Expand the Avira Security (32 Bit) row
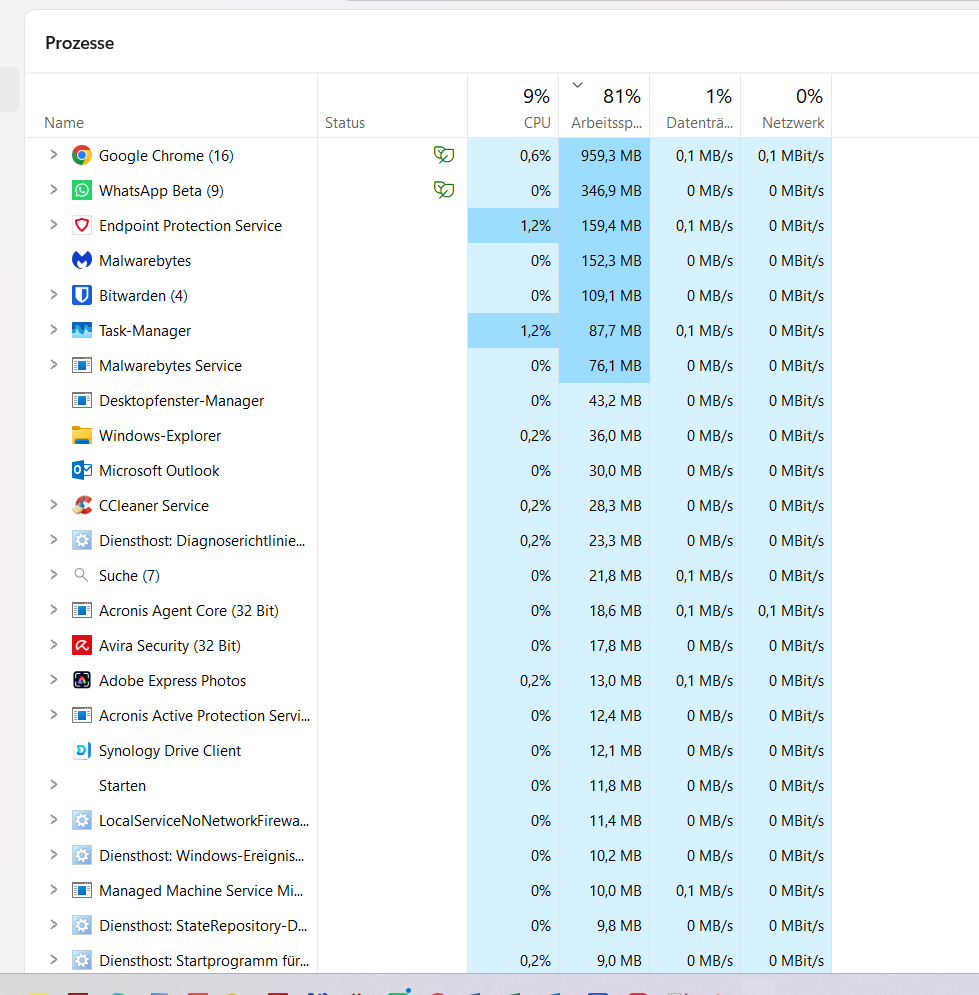The image size is (979, 995). click(x=54, y=644)
